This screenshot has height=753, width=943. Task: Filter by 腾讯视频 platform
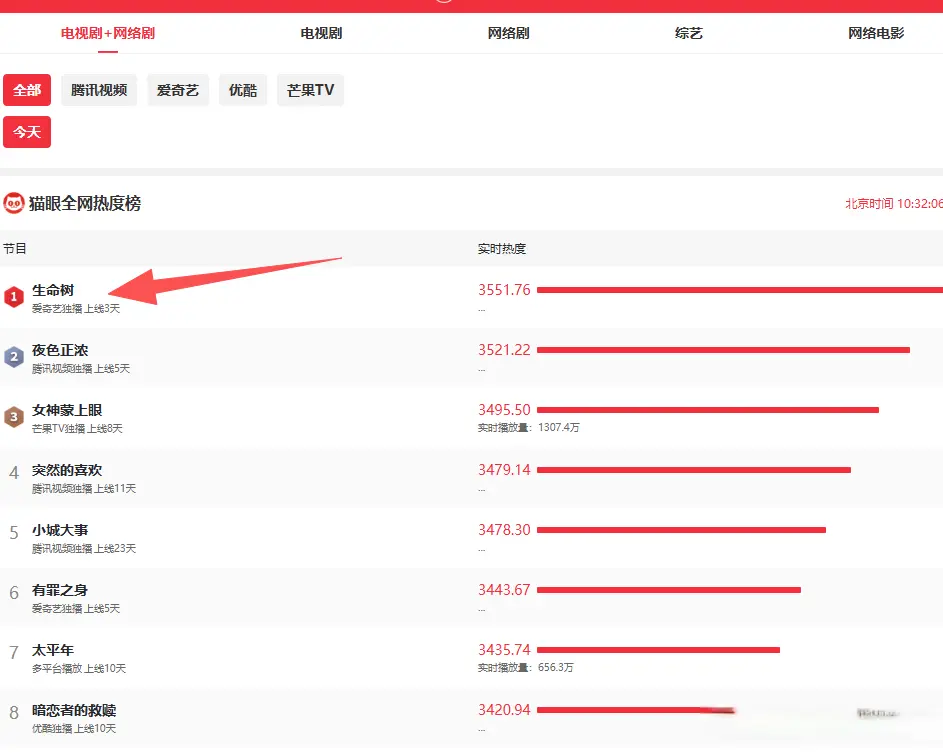(x=99, y=90)
